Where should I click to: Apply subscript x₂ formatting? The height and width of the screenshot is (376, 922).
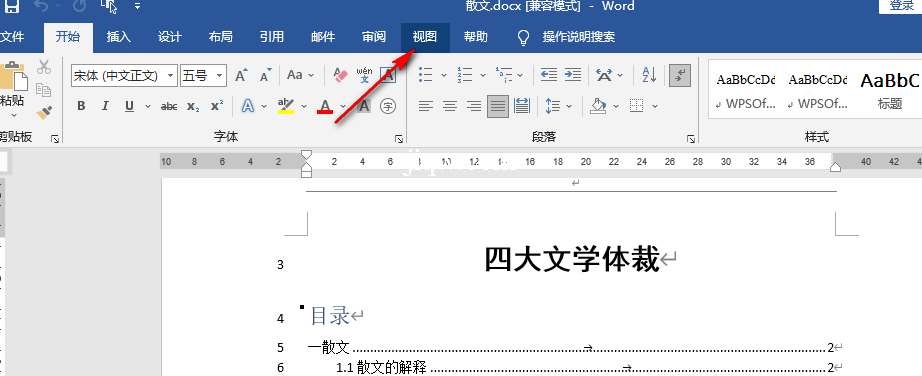pyautogui.click(x=193, y=107)
